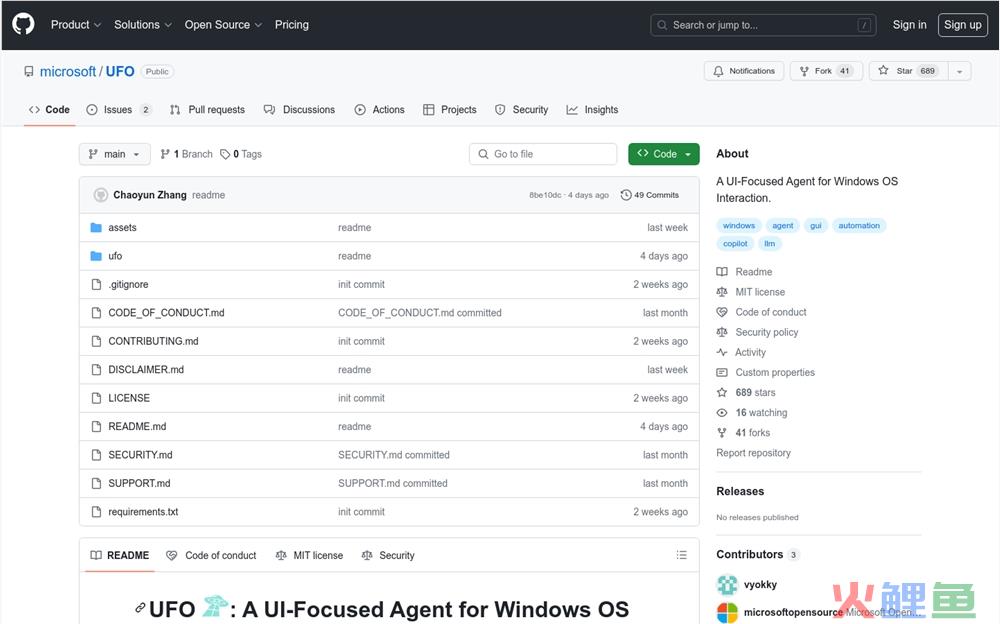Viewport: 1000px width, 624px height.
Task: Click the star icon next to 689 stars
Action: coord(722,392)
